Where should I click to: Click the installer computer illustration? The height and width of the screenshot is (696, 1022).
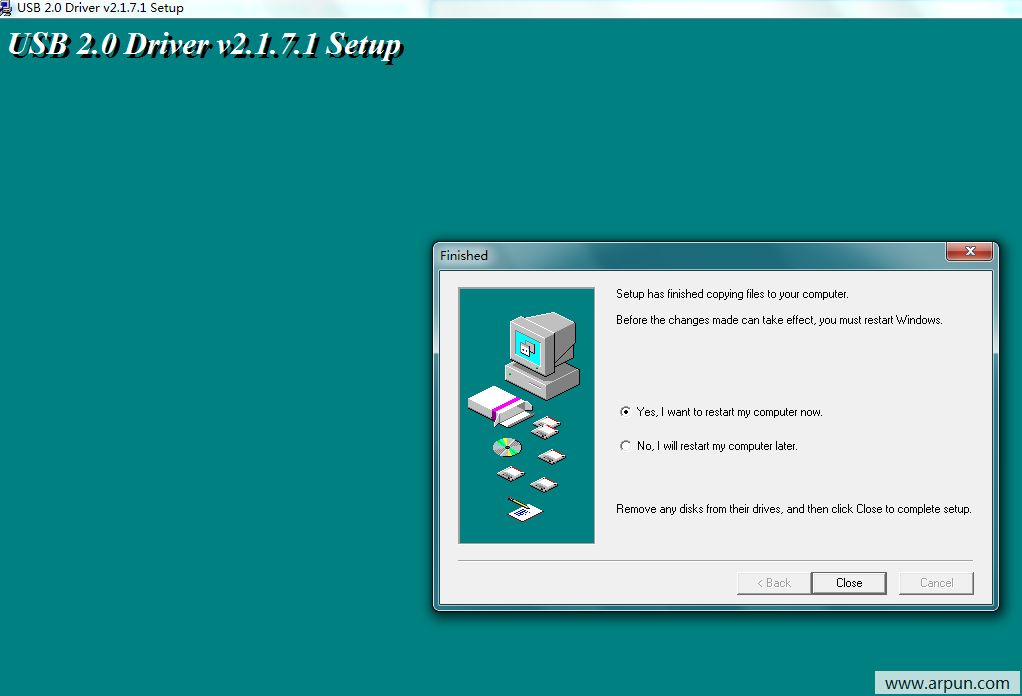coord(527,415)
